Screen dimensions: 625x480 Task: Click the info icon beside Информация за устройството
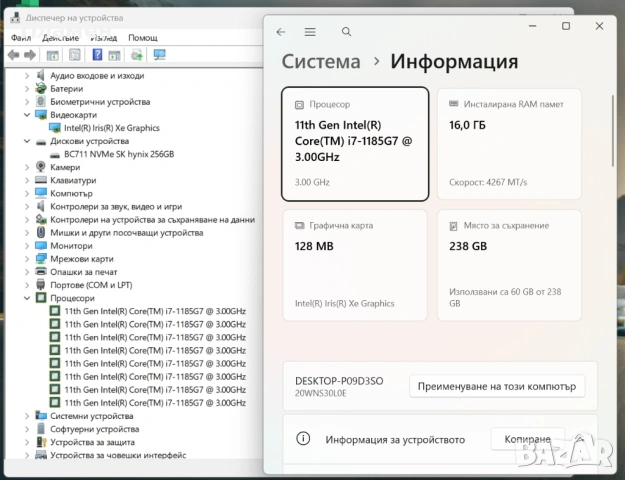303,439
